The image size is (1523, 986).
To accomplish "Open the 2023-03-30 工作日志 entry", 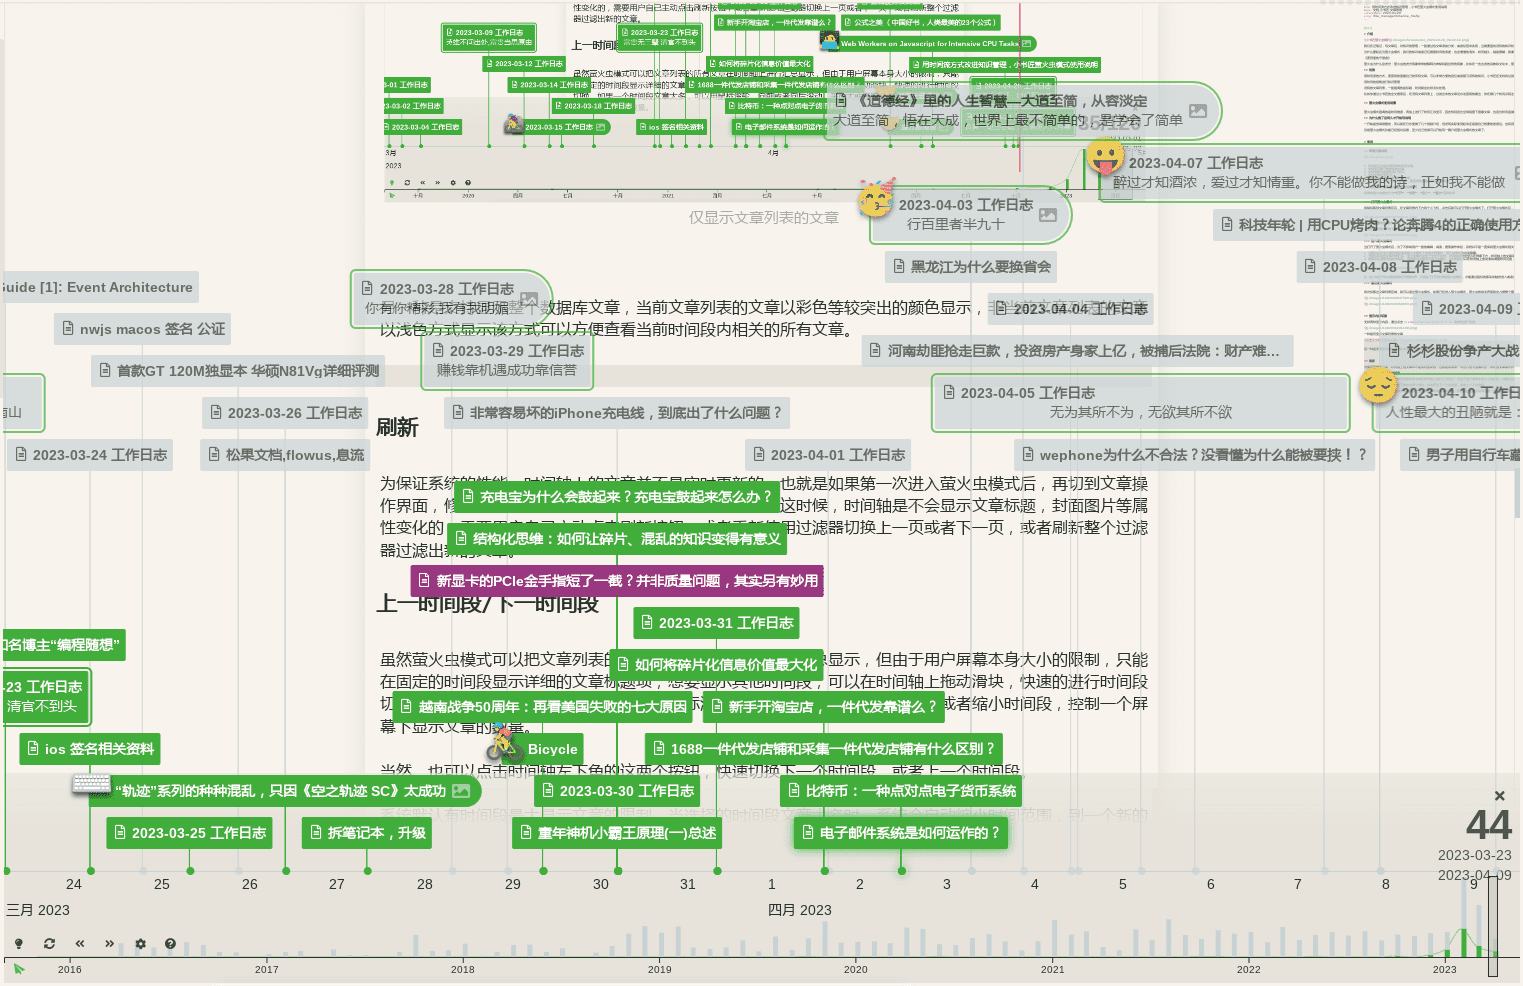I will point(617,791).
